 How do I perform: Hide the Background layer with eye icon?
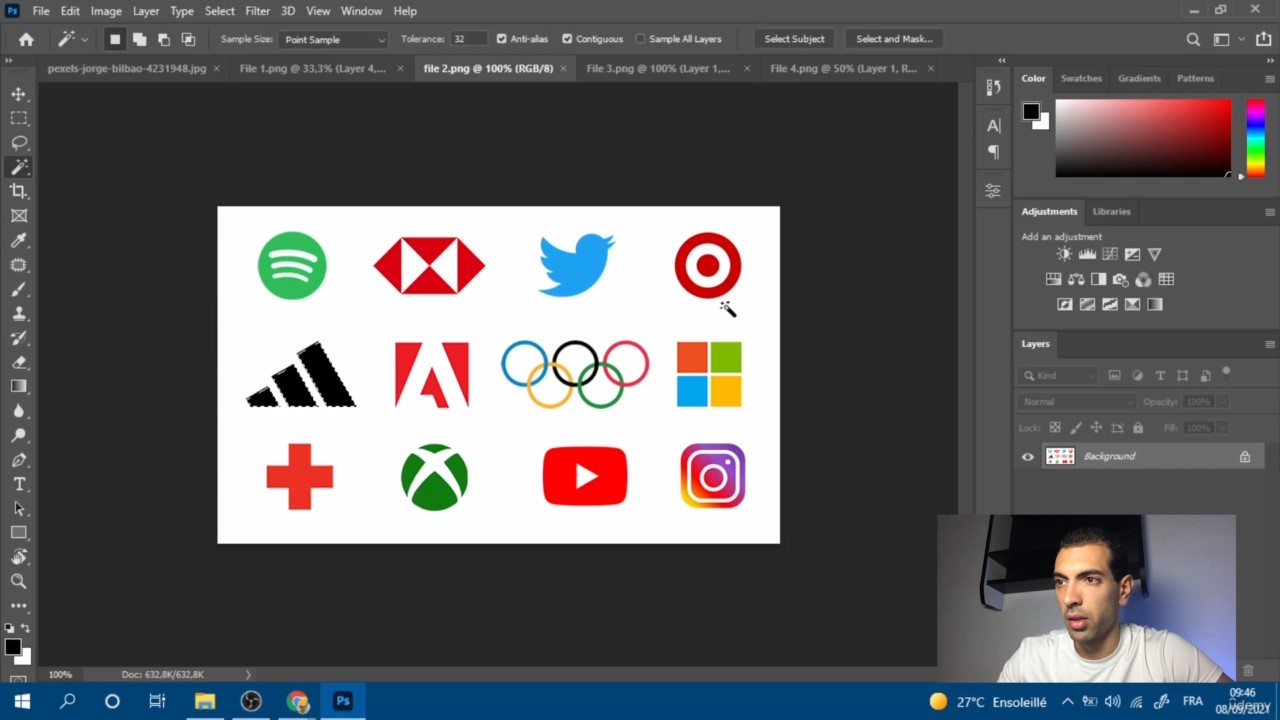(1027, 457)
